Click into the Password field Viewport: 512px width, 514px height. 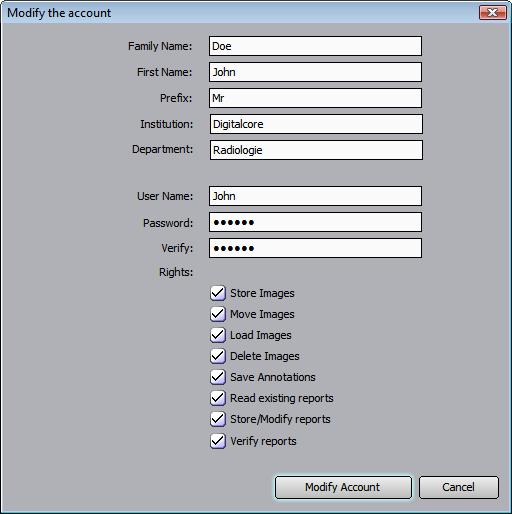[315, 222]
